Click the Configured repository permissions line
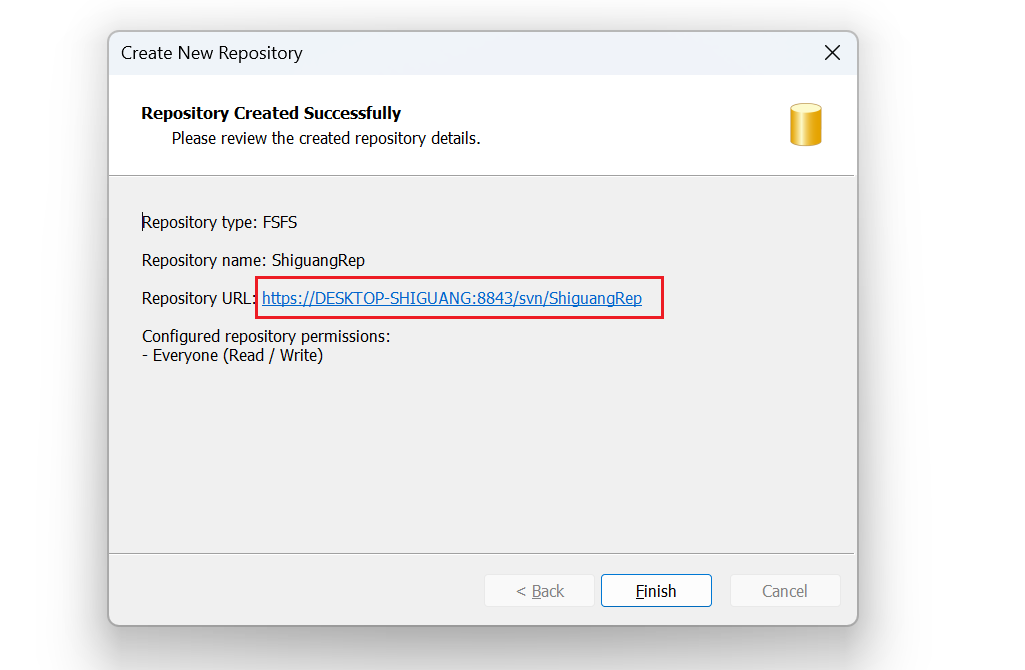Screen dimensions: 1025x670 click(x=266, y=336)
